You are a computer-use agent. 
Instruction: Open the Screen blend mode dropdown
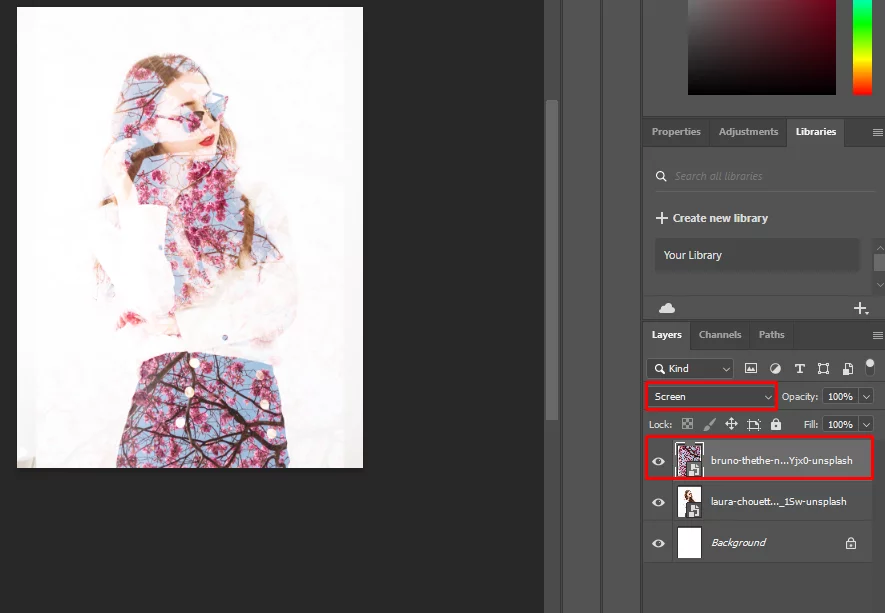click(710, 396)
